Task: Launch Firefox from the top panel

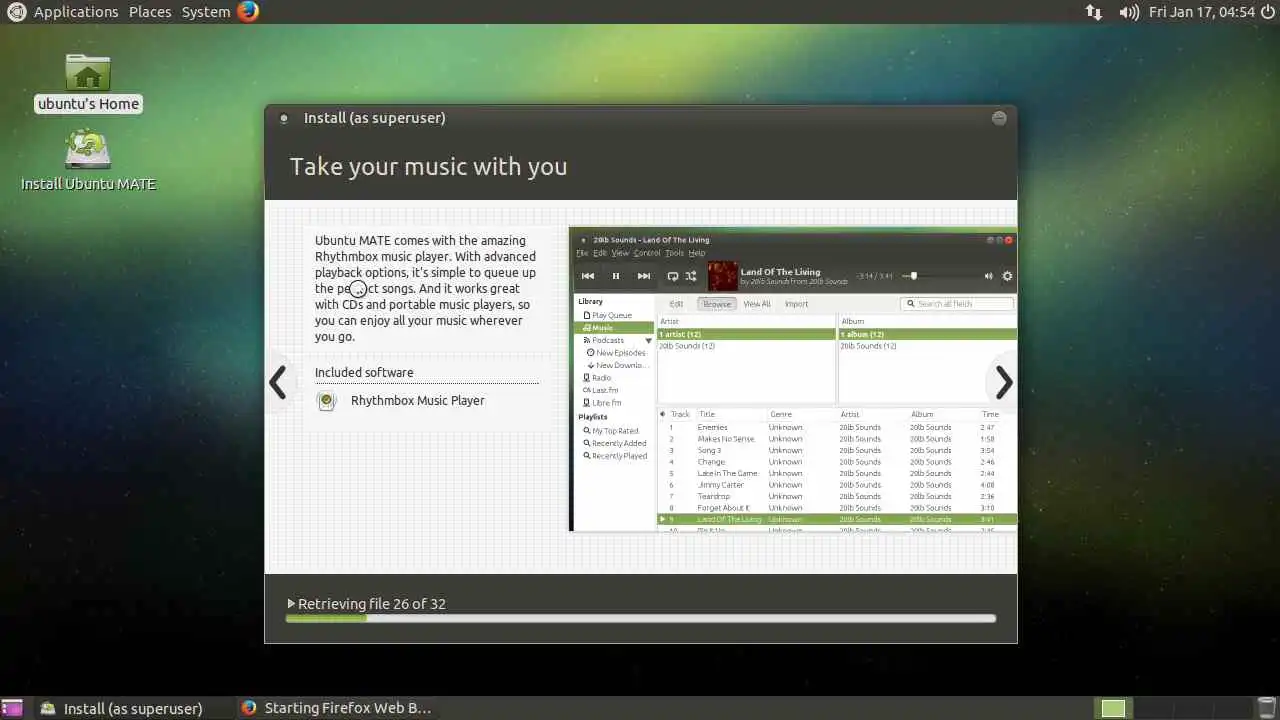Action: tap(248, 12)
